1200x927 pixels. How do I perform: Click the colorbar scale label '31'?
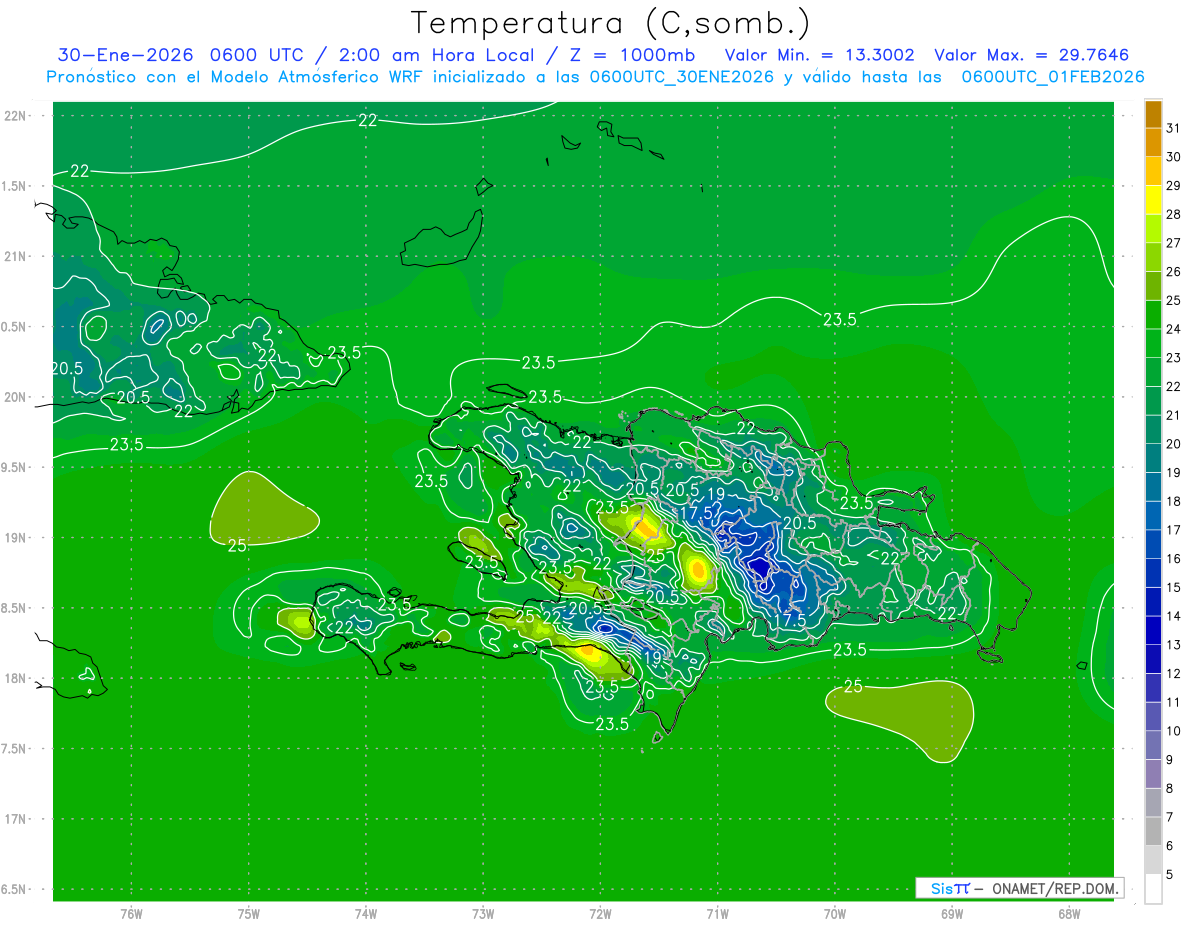tap(1173, 128)
